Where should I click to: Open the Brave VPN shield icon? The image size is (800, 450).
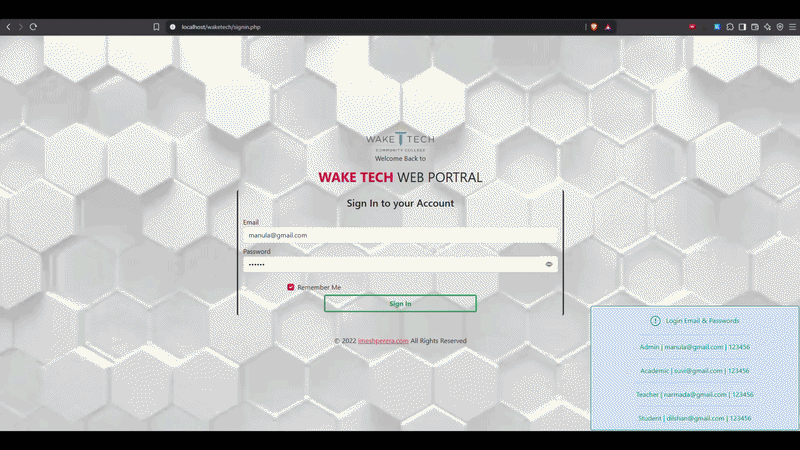coord(780,27)
